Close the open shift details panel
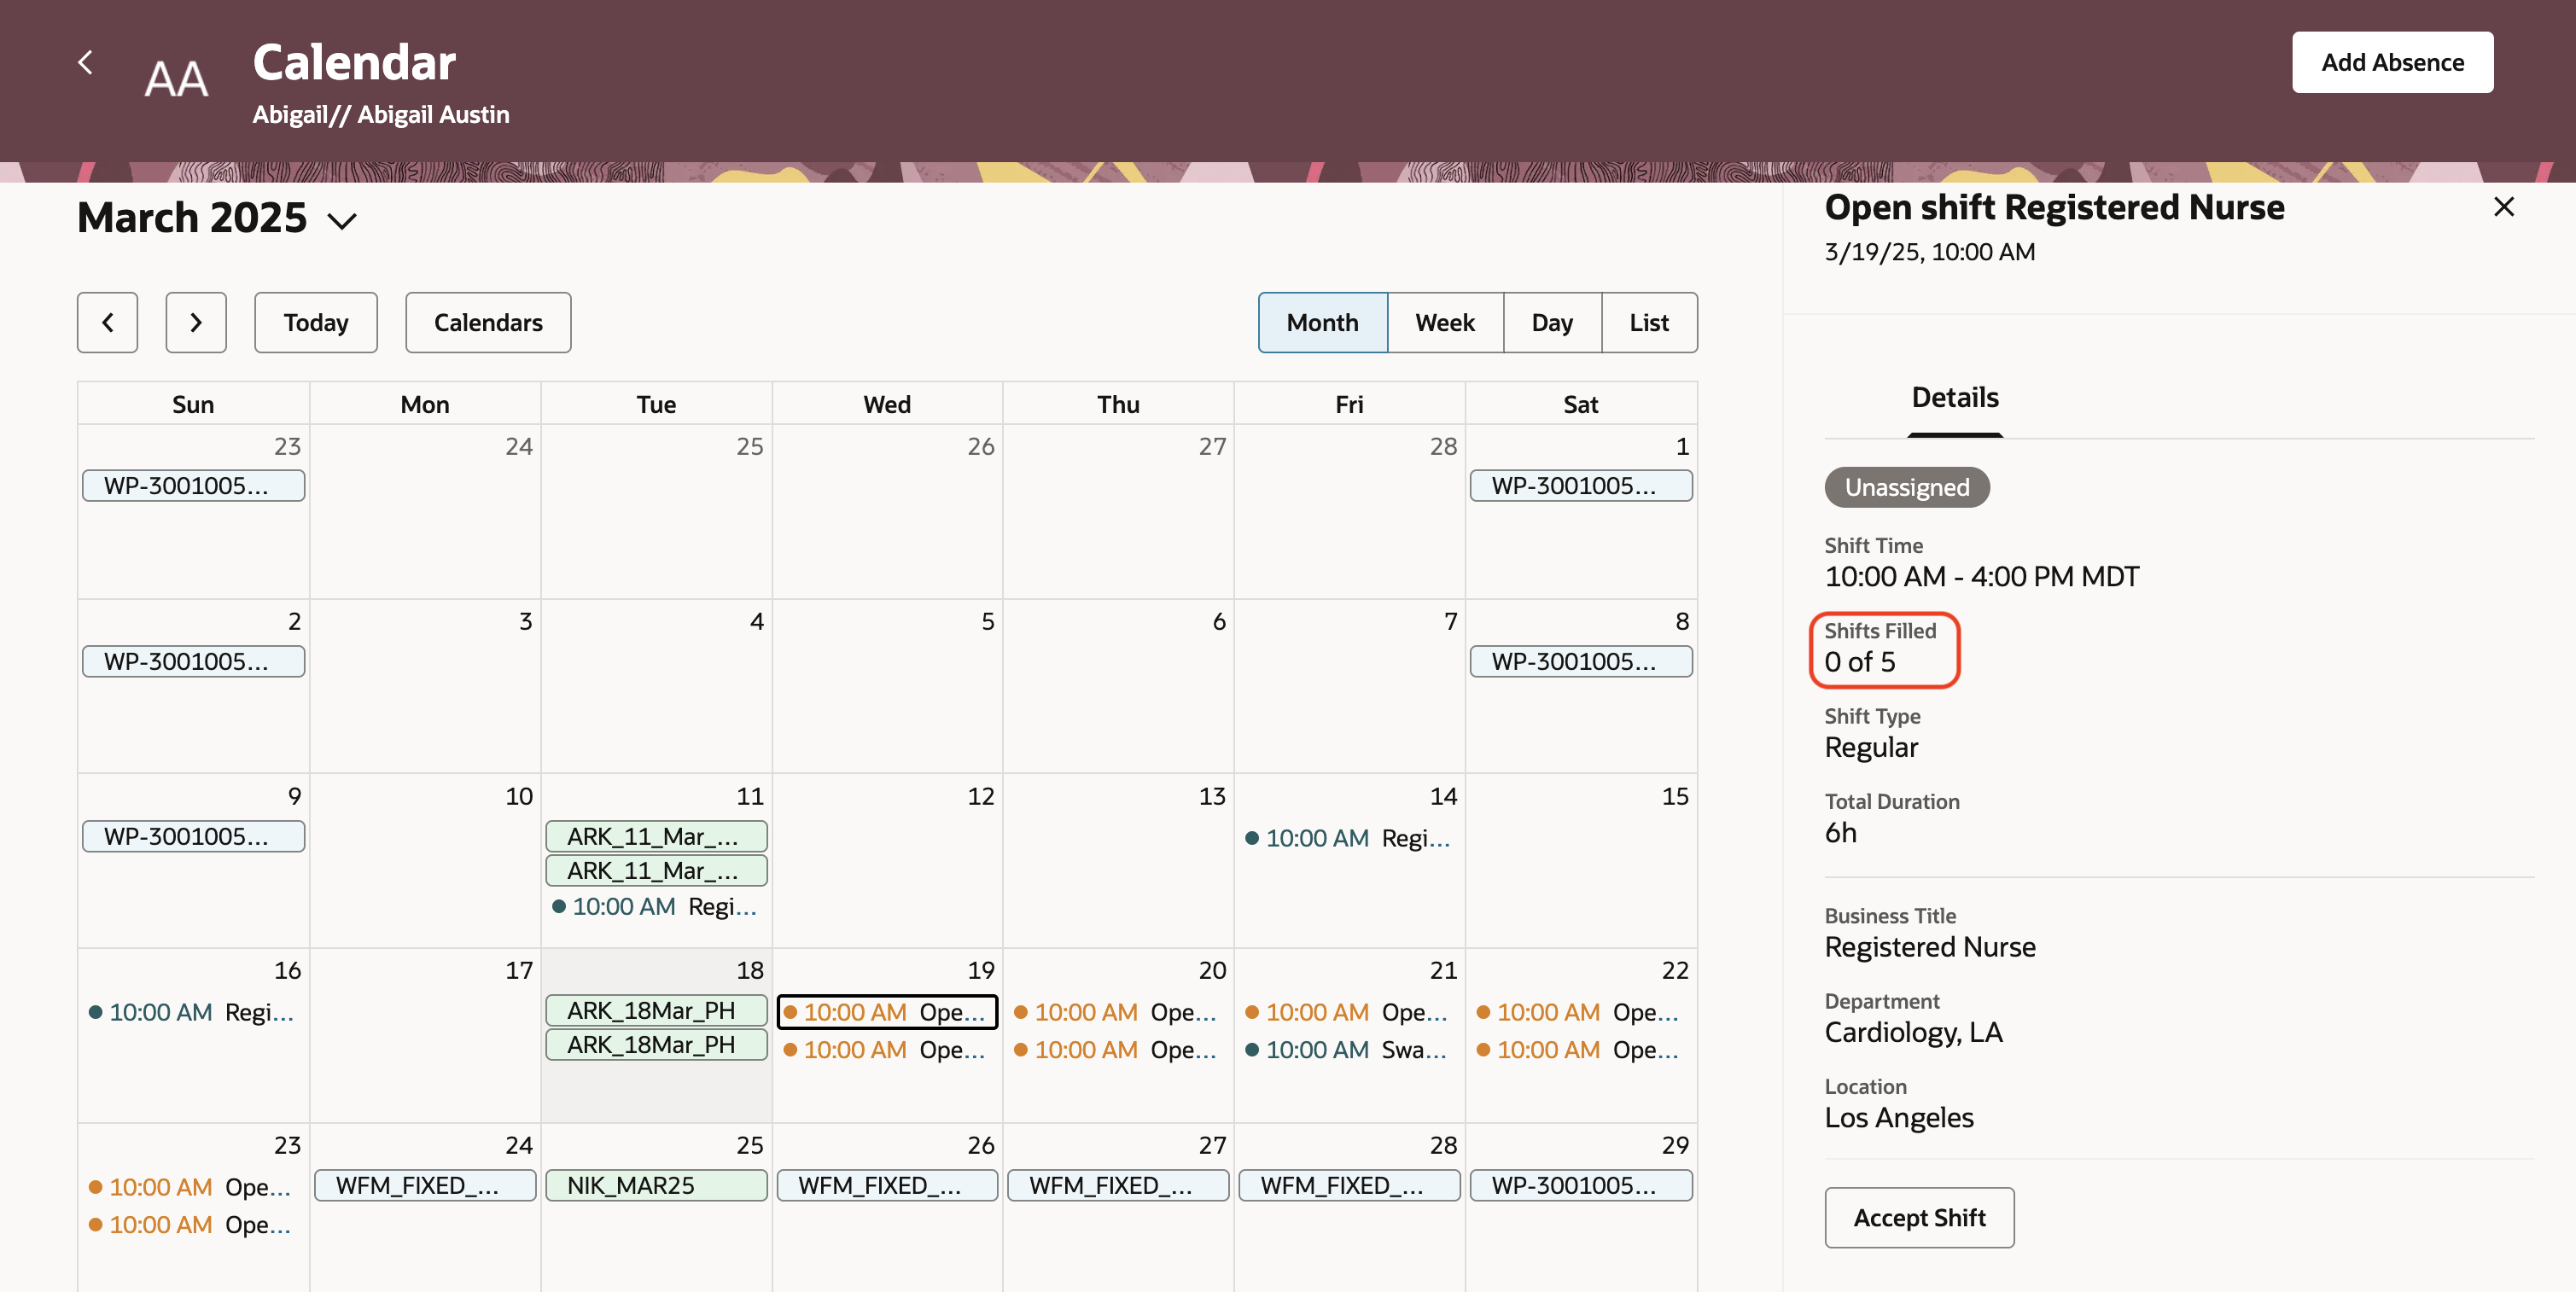The height and width of the screenshot is (1292, 2576). 2503,207
